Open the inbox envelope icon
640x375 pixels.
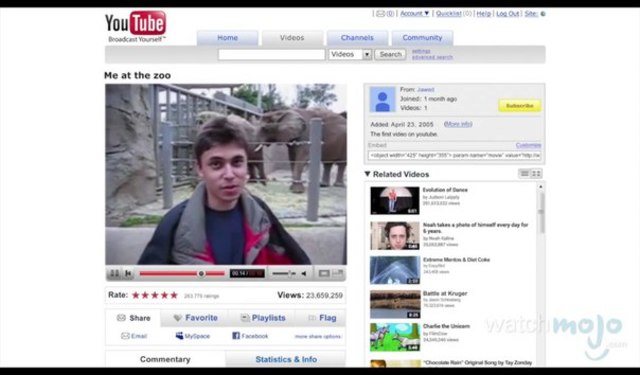point(380,13)
